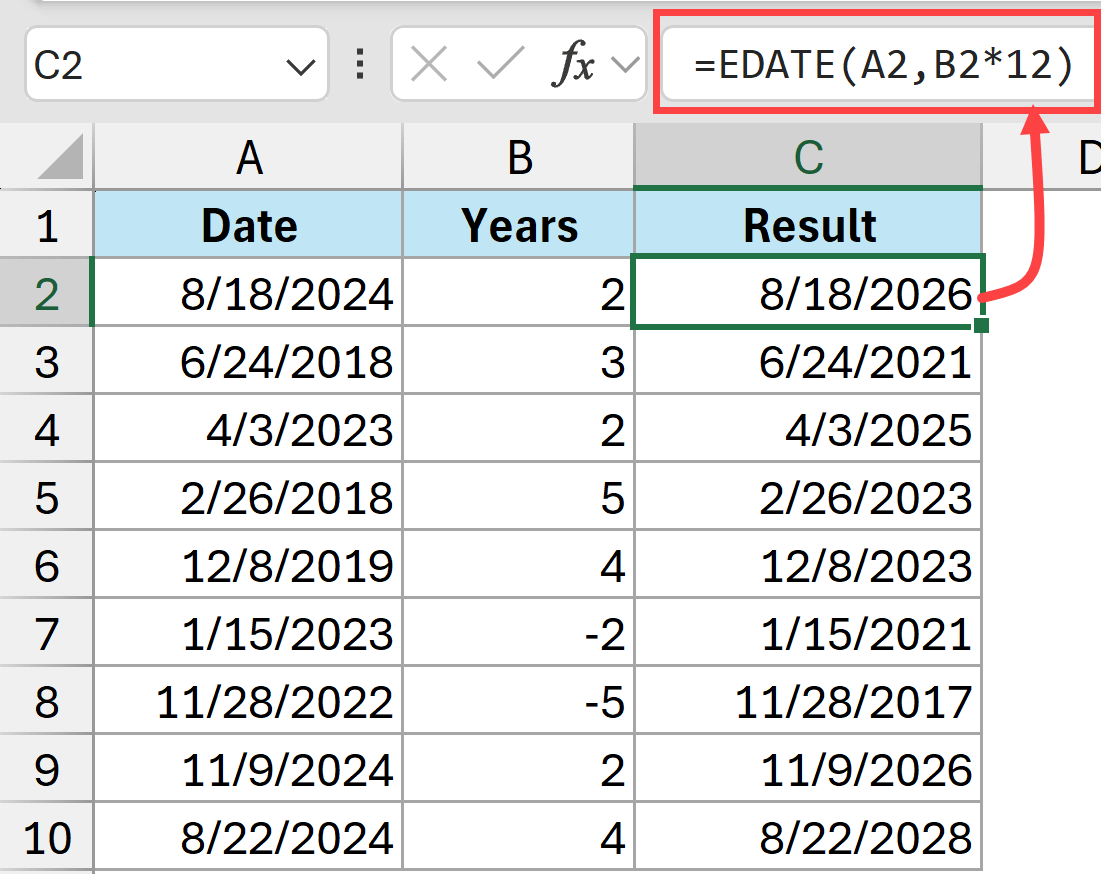
Task: Click the Cancel (X) formula icon
Action: coord(428,64)
